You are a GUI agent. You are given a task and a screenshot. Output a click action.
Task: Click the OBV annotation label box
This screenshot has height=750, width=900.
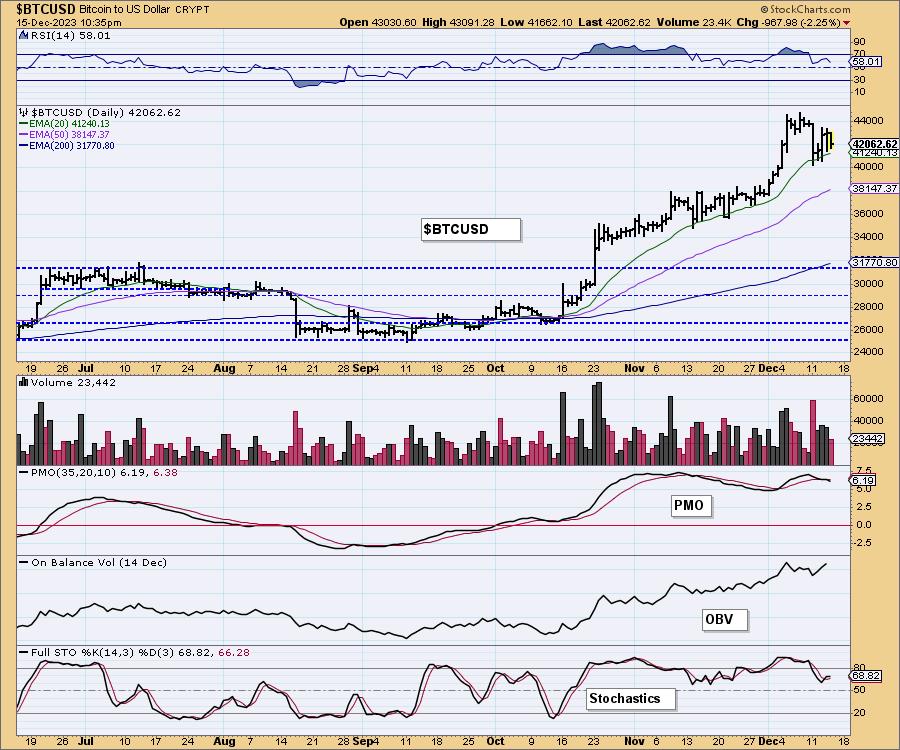point(726,620)
